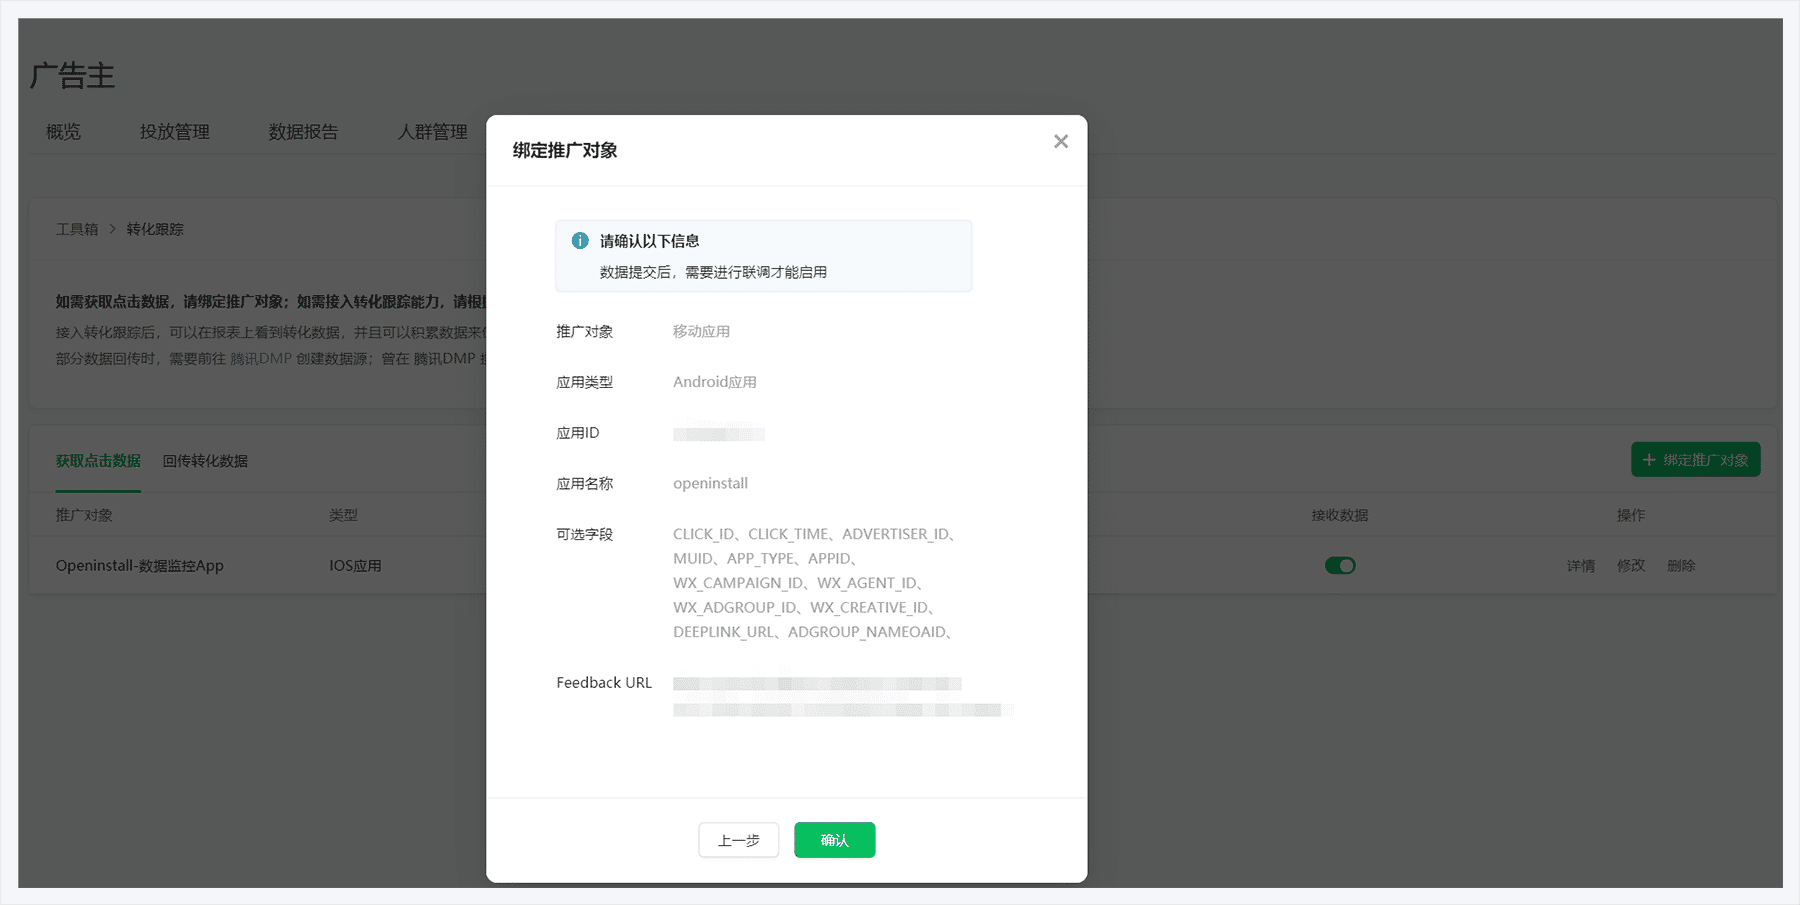Click the 应用名称 label in dialog
This screenshot has height=905, width=1800.
585,483
